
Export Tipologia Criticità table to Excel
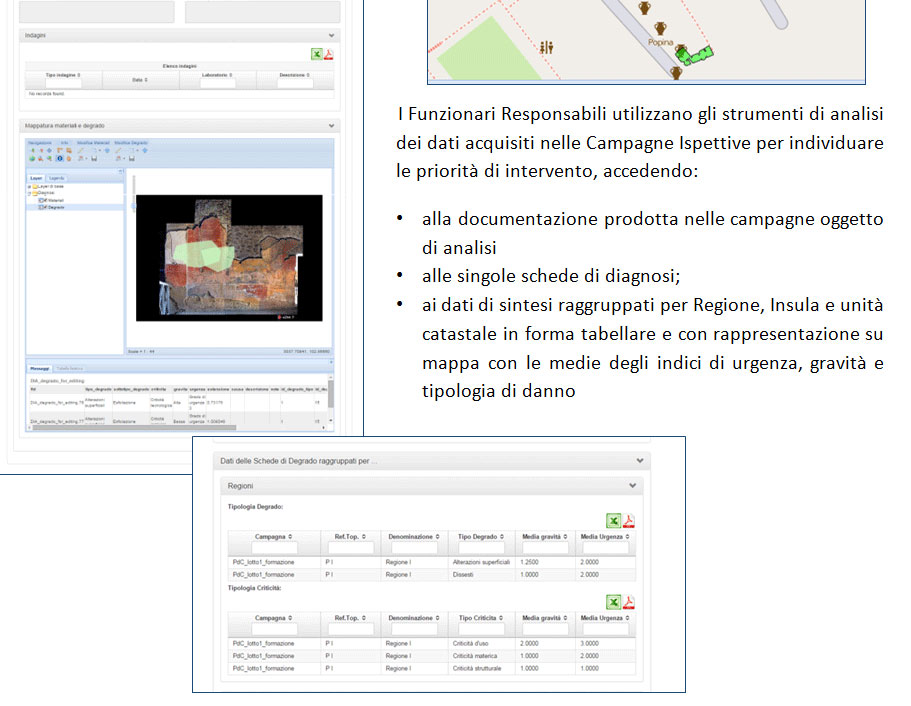pos(614,601)
